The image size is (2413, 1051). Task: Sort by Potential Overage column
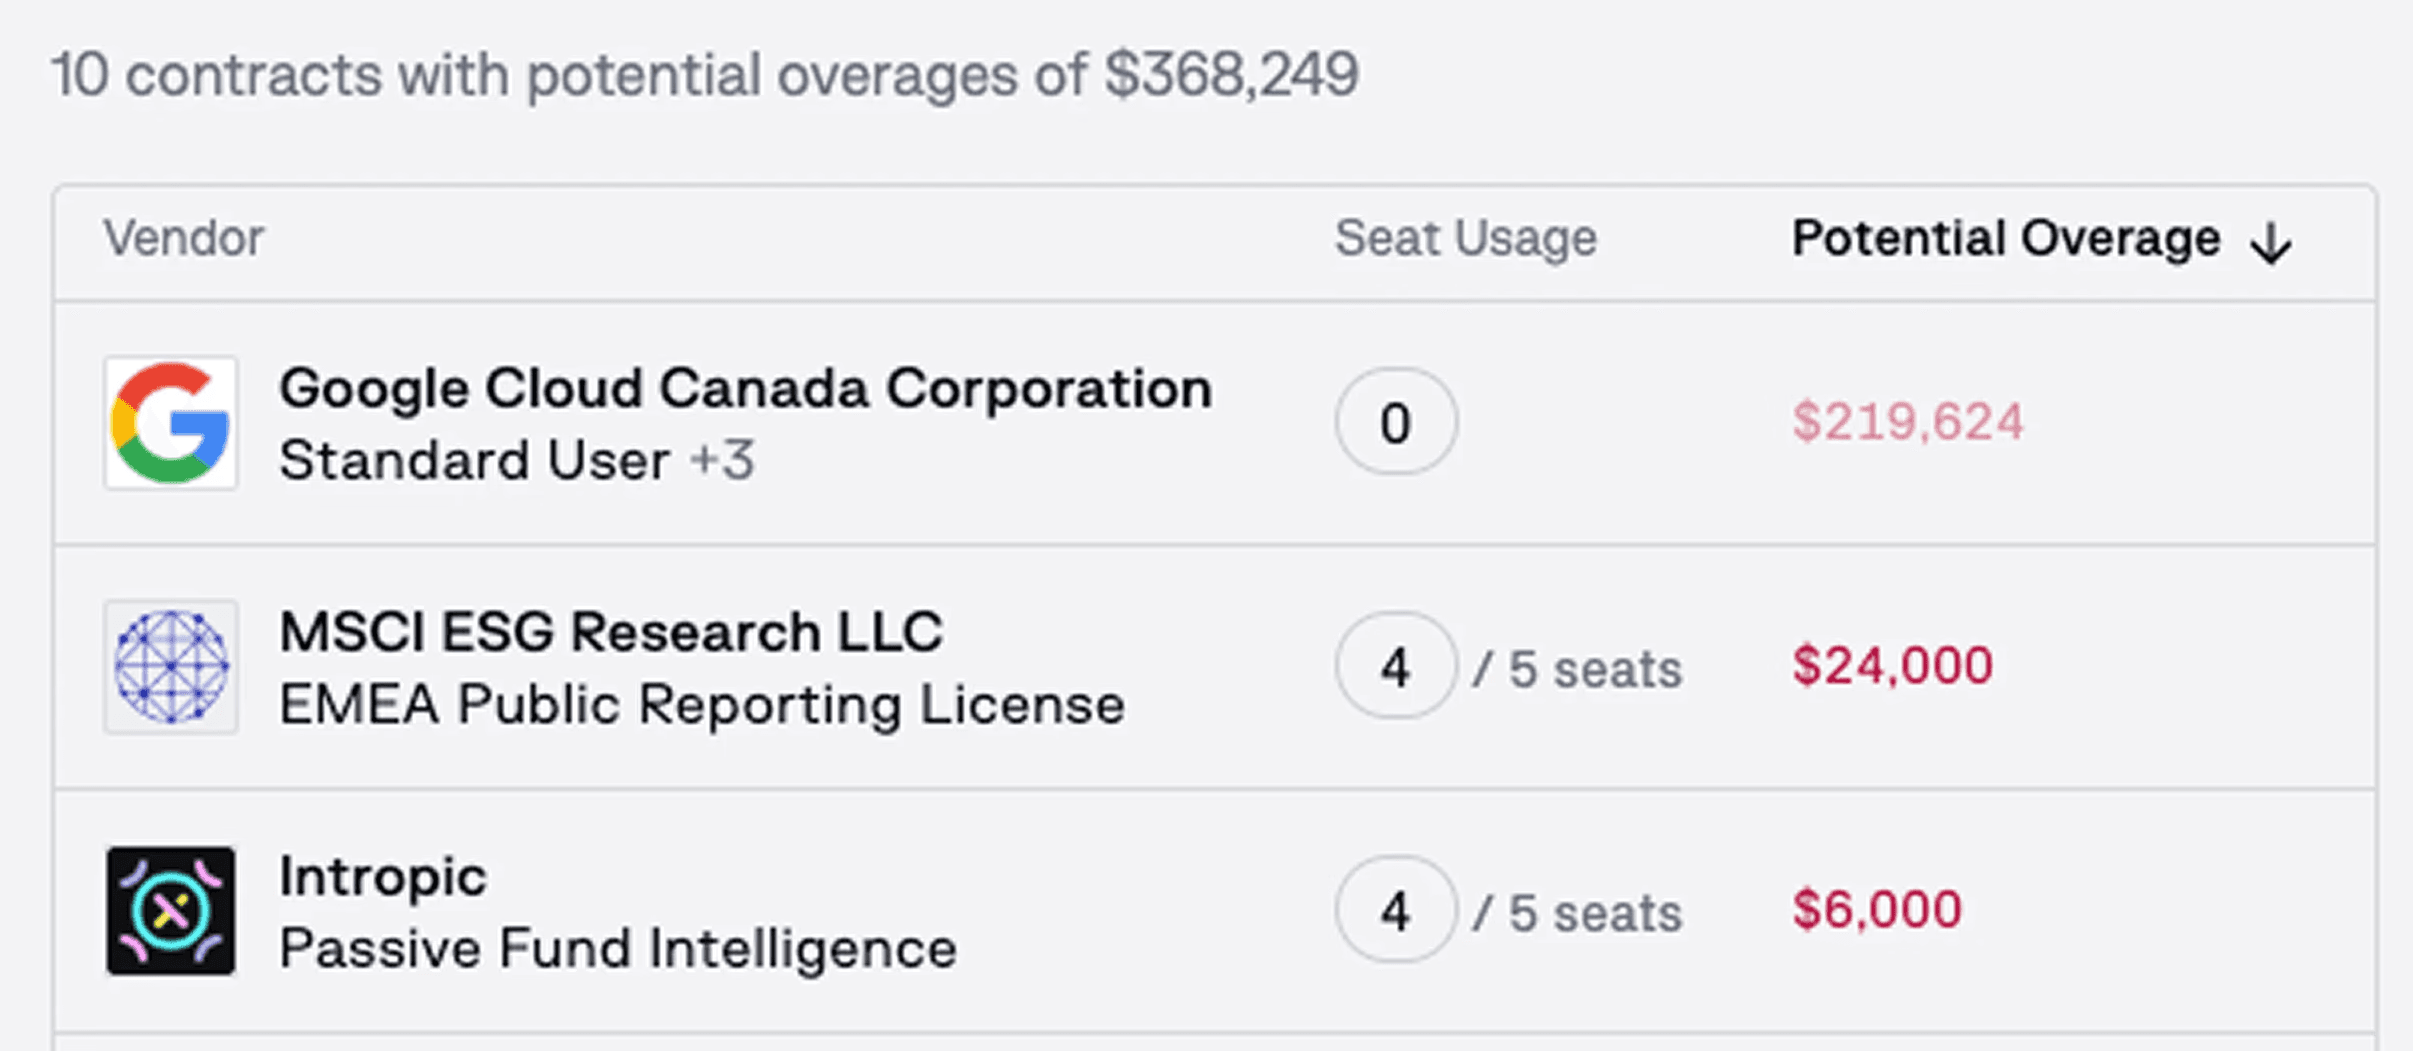(x=2004, y=239)
